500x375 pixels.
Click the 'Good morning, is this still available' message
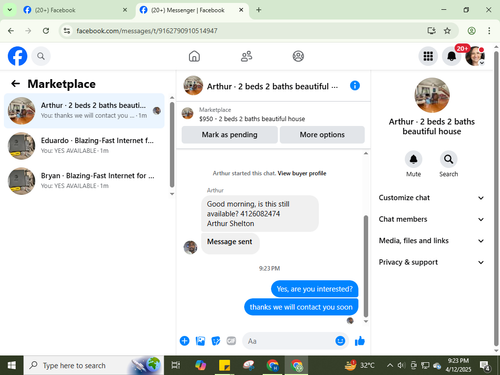260,213
